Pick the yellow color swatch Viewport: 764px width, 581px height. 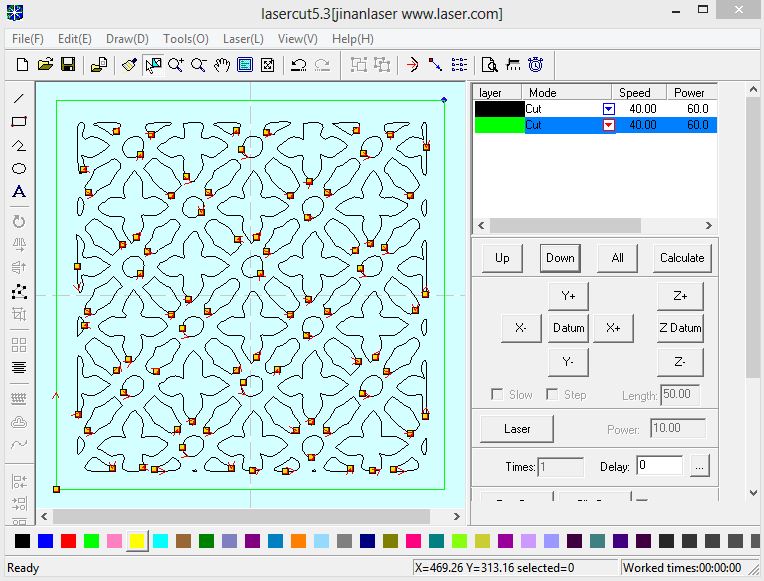(137, 541)
